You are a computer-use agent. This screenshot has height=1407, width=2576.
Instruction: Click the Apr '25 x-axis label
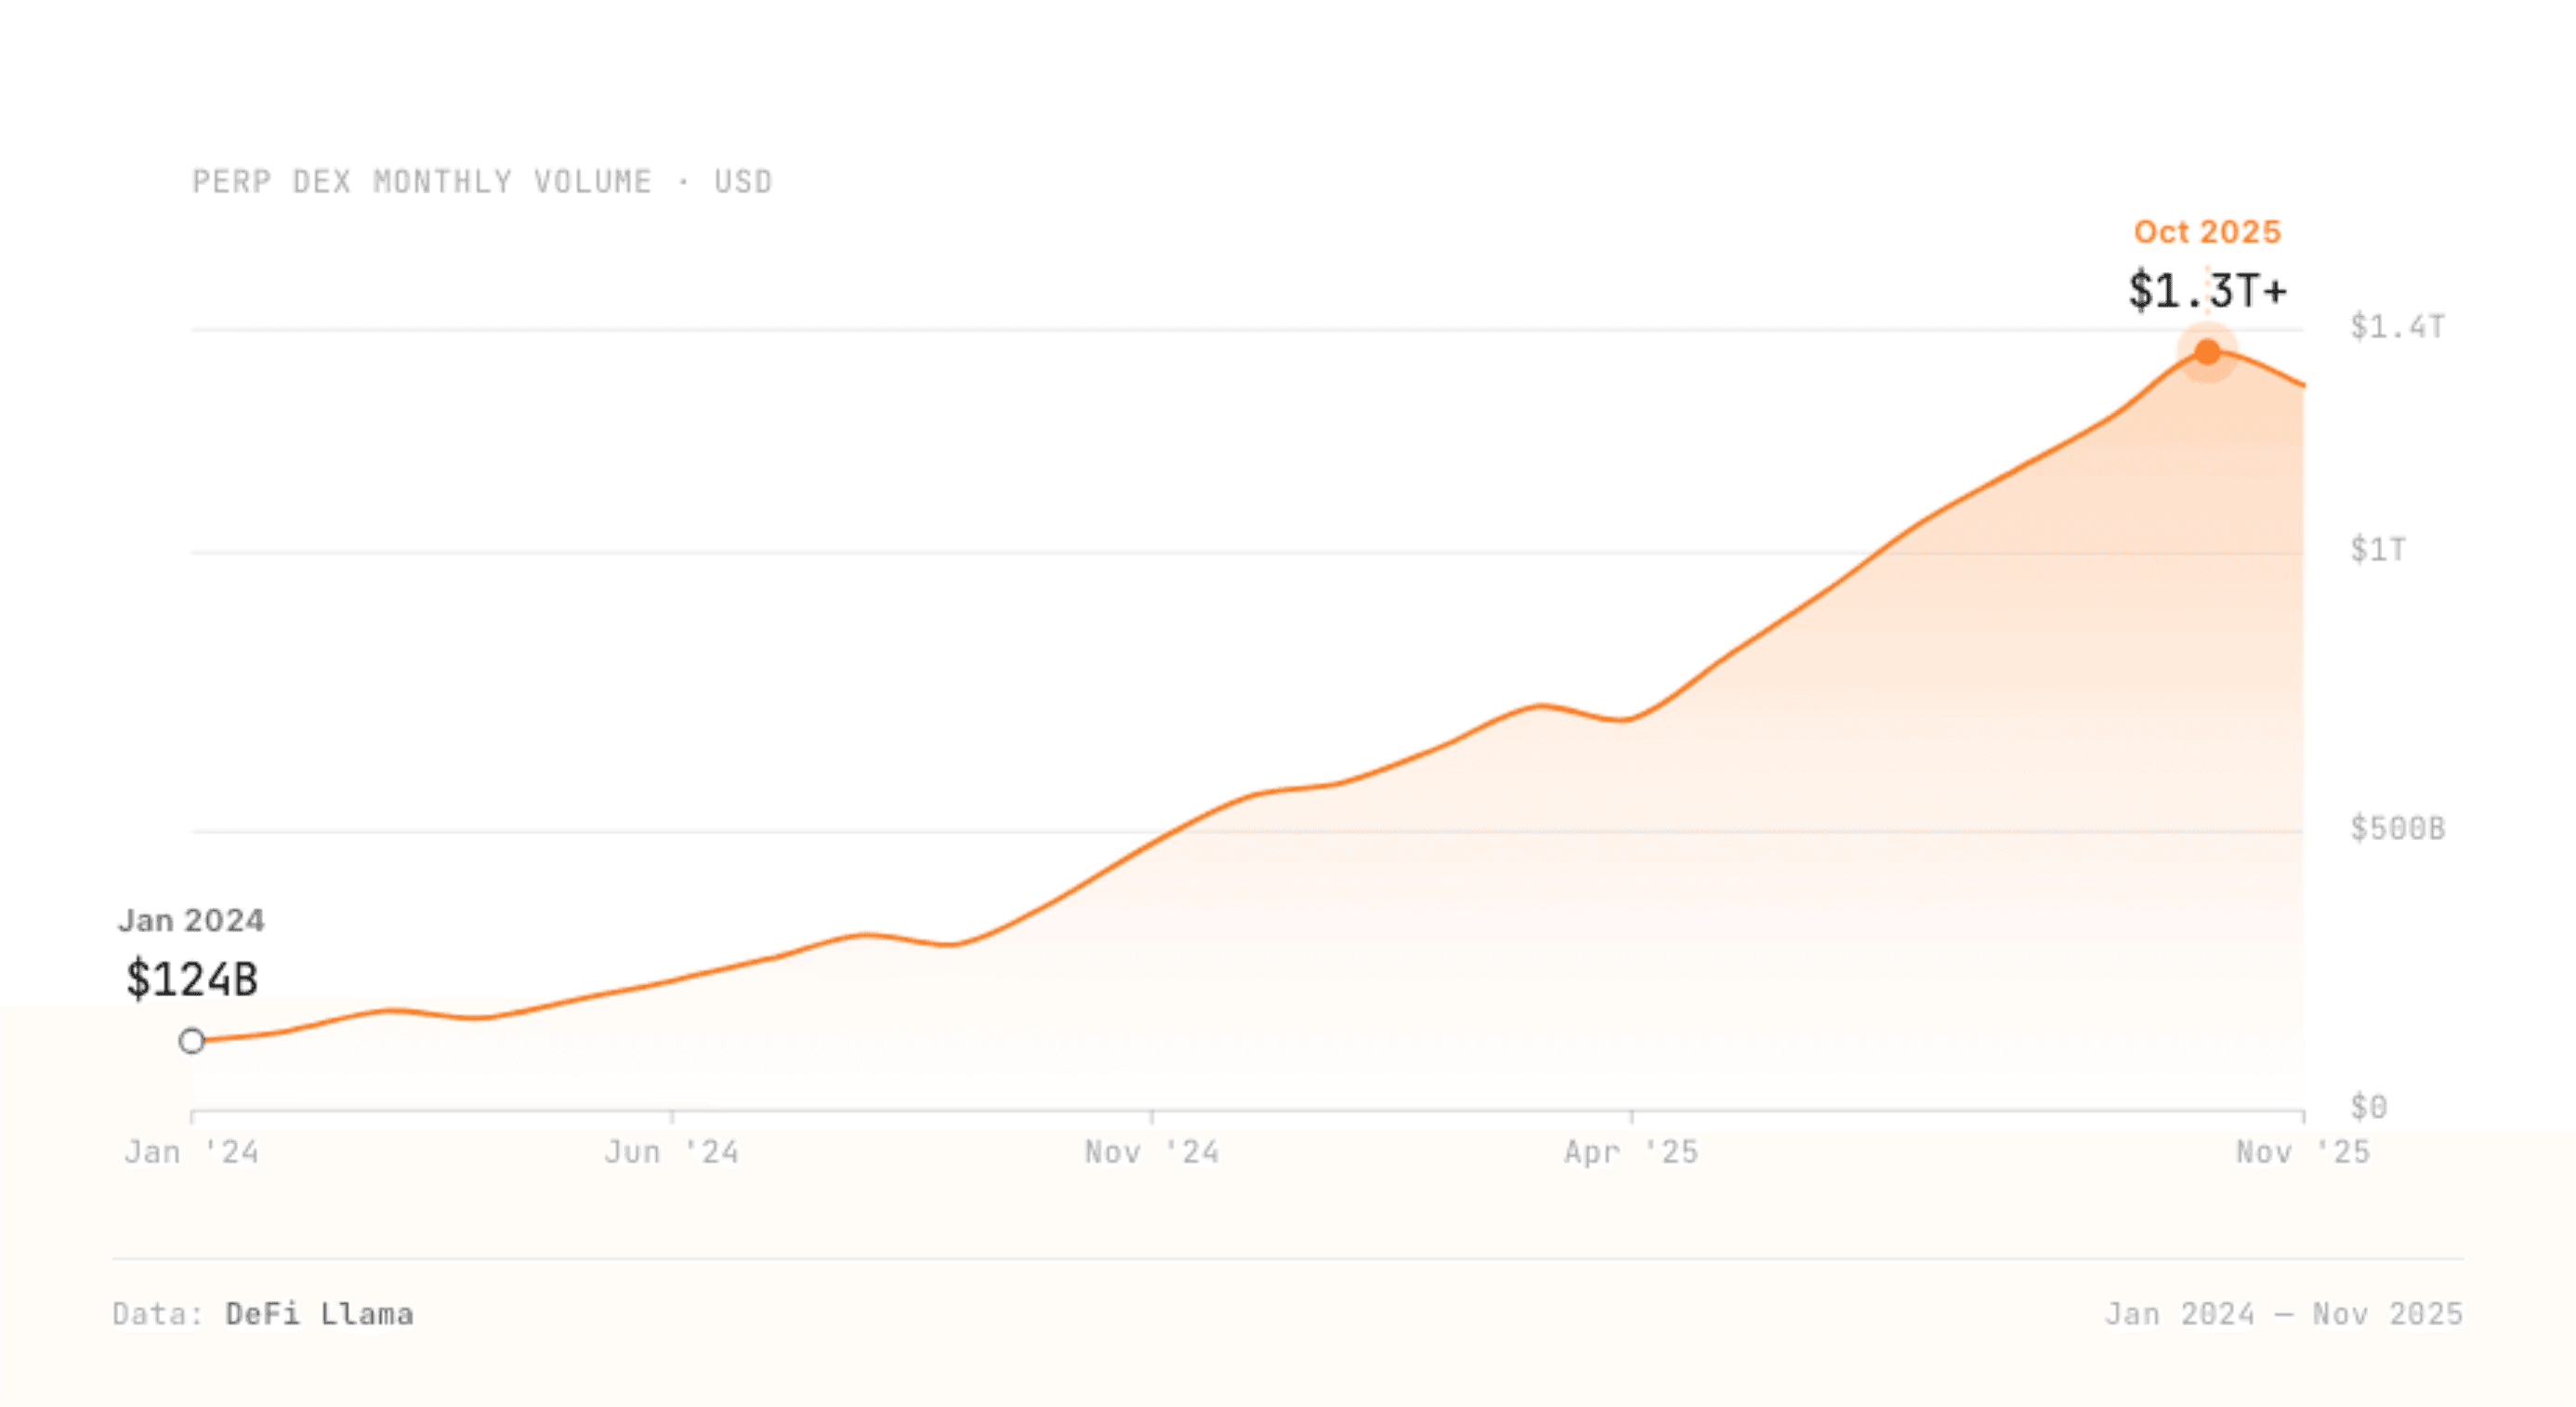pos(1632,1152)
